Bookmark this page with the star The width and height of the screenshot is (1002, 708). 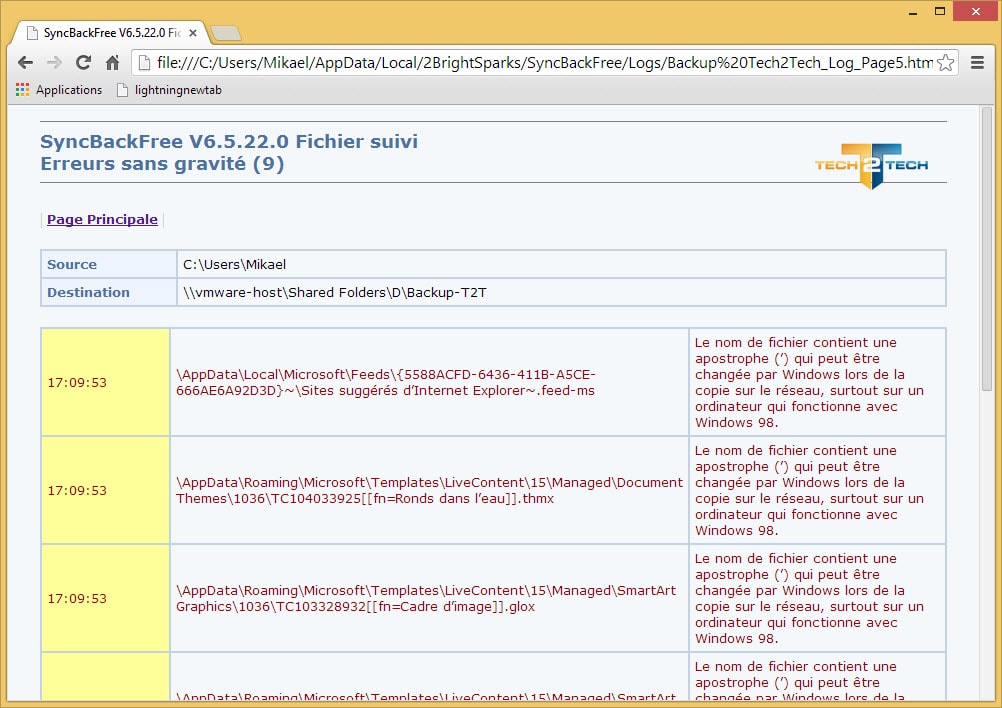pos(946,63)
